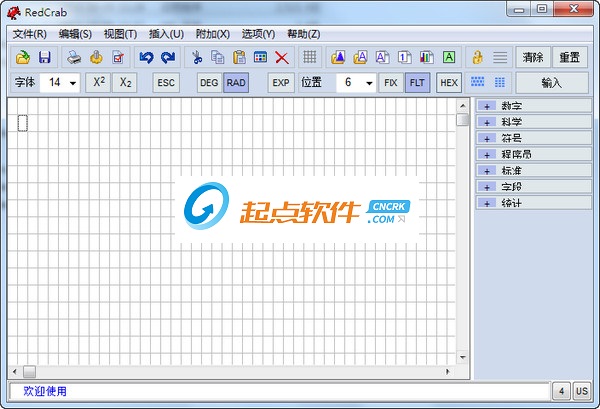Click the boxed number 1 icon
Screen dimensions: 600x409
point(404,57)
